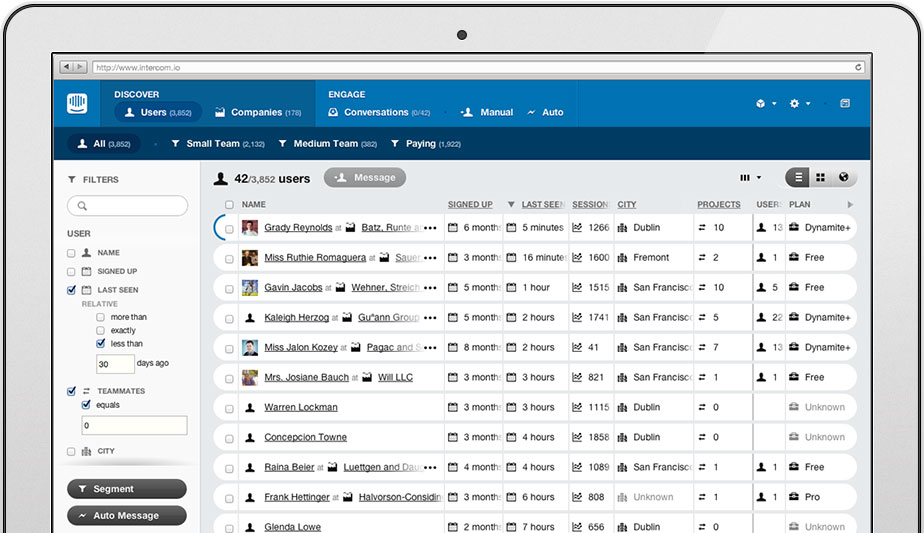Switch to map globe view
This screenshot has height=533, width=924.
(x=844, y=177)
